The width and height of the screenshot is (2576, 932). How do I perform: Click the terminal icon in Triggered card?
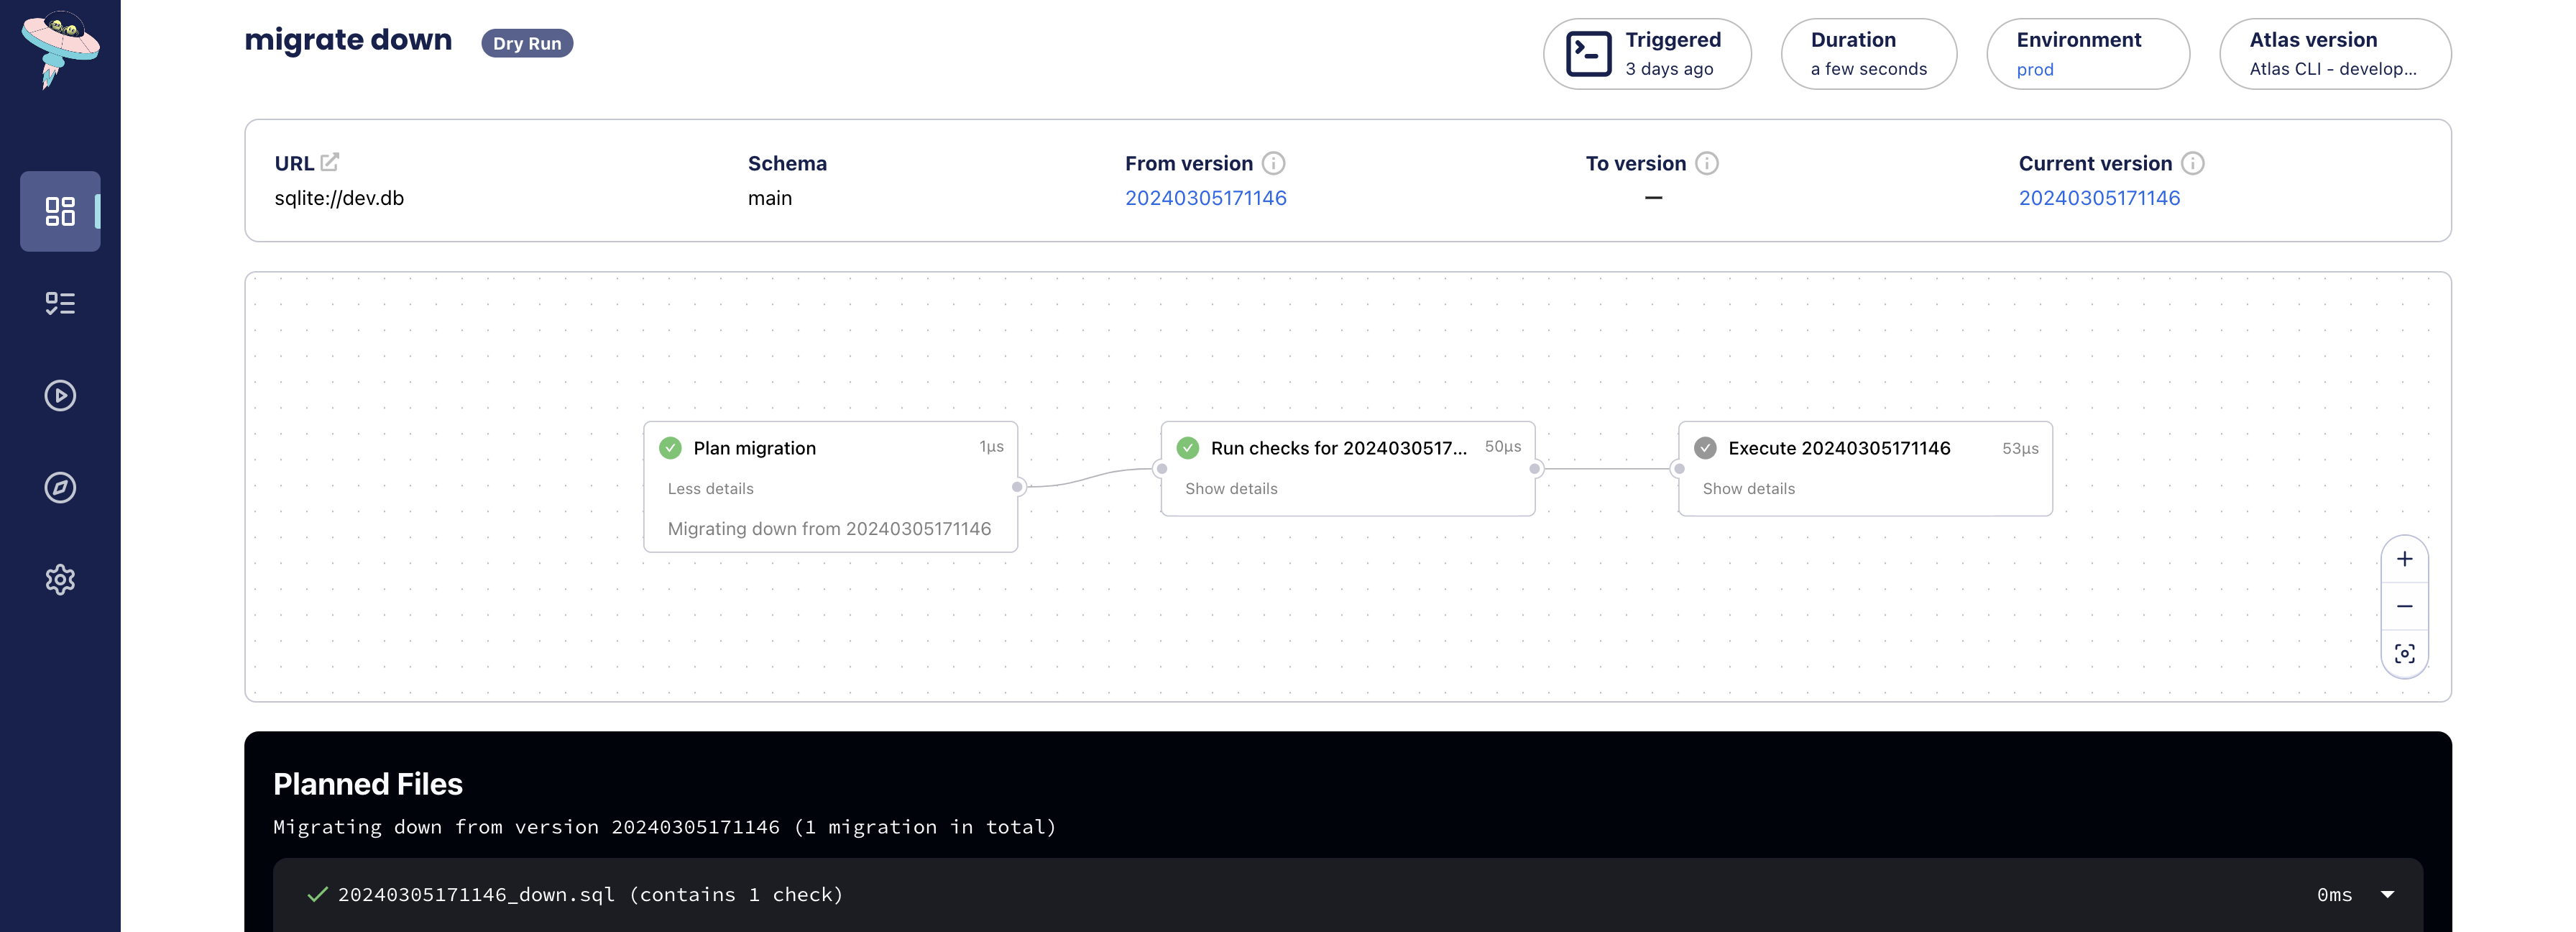click(x=1588, y=53)
